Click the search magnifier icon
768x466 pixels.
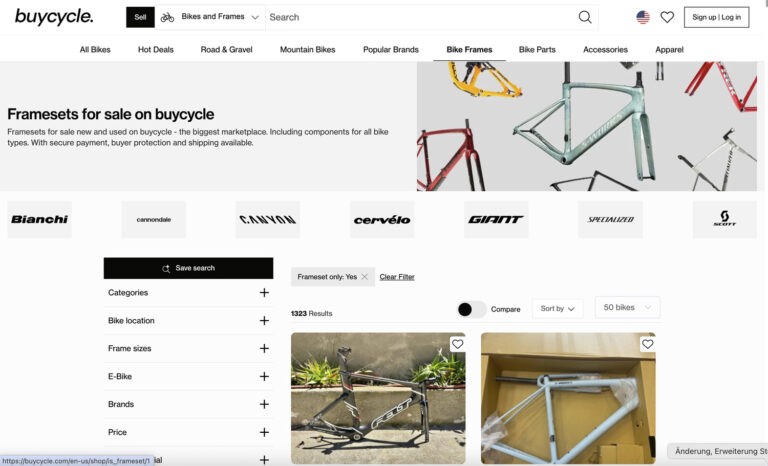tap(585, 17)
